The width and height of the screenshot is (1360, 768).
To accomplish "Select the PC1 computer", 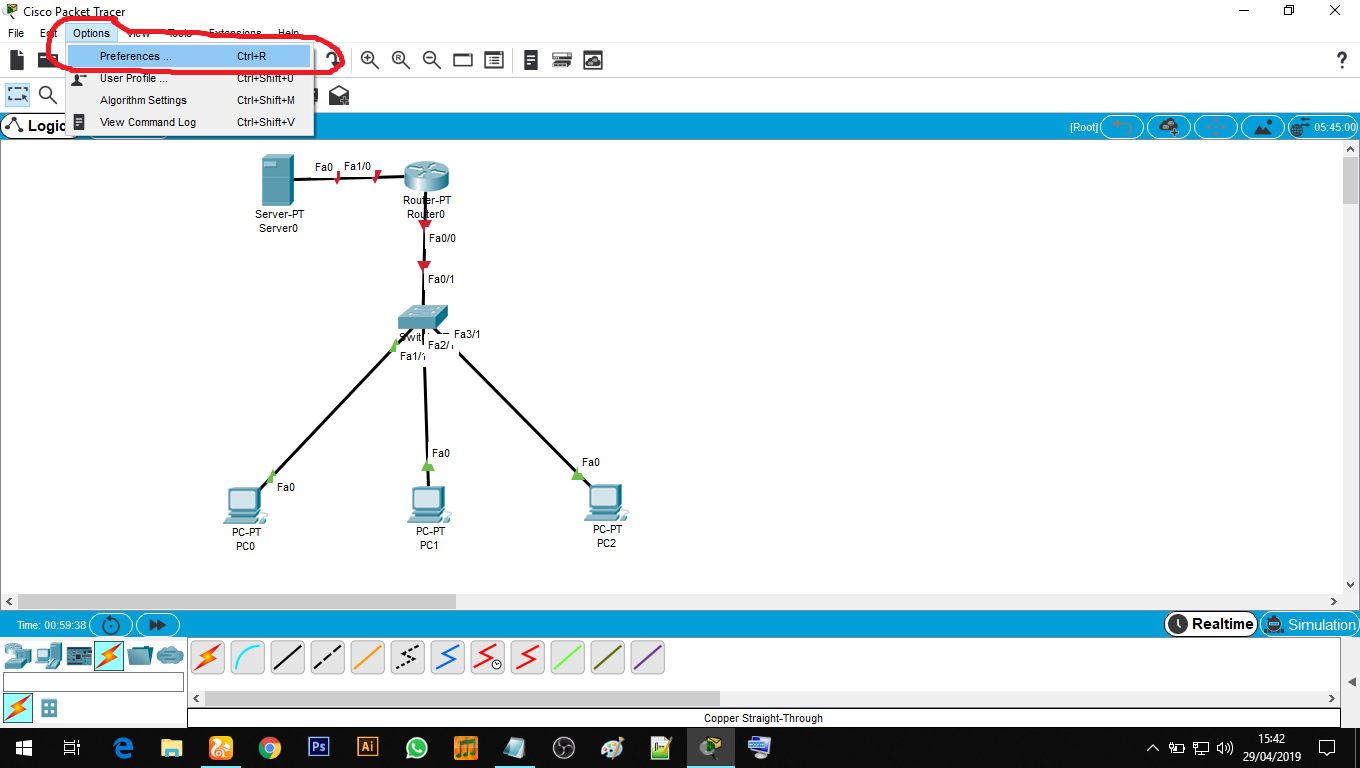I will [x=429, y=505].
